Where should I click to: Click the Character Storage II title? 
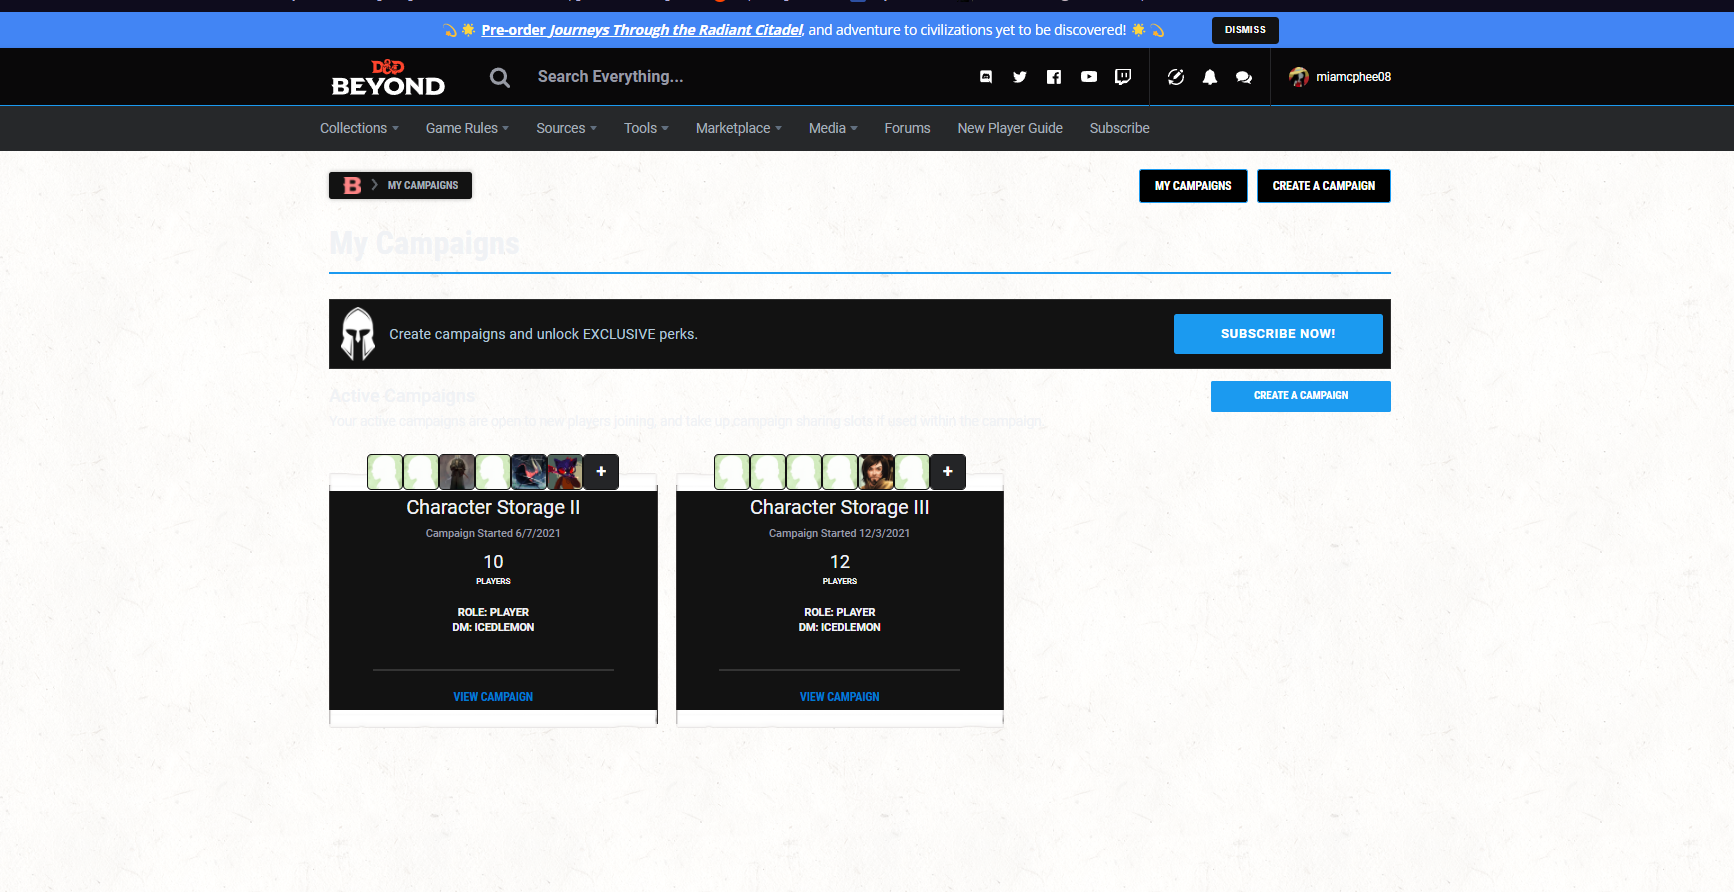click(x=493, y=507)
